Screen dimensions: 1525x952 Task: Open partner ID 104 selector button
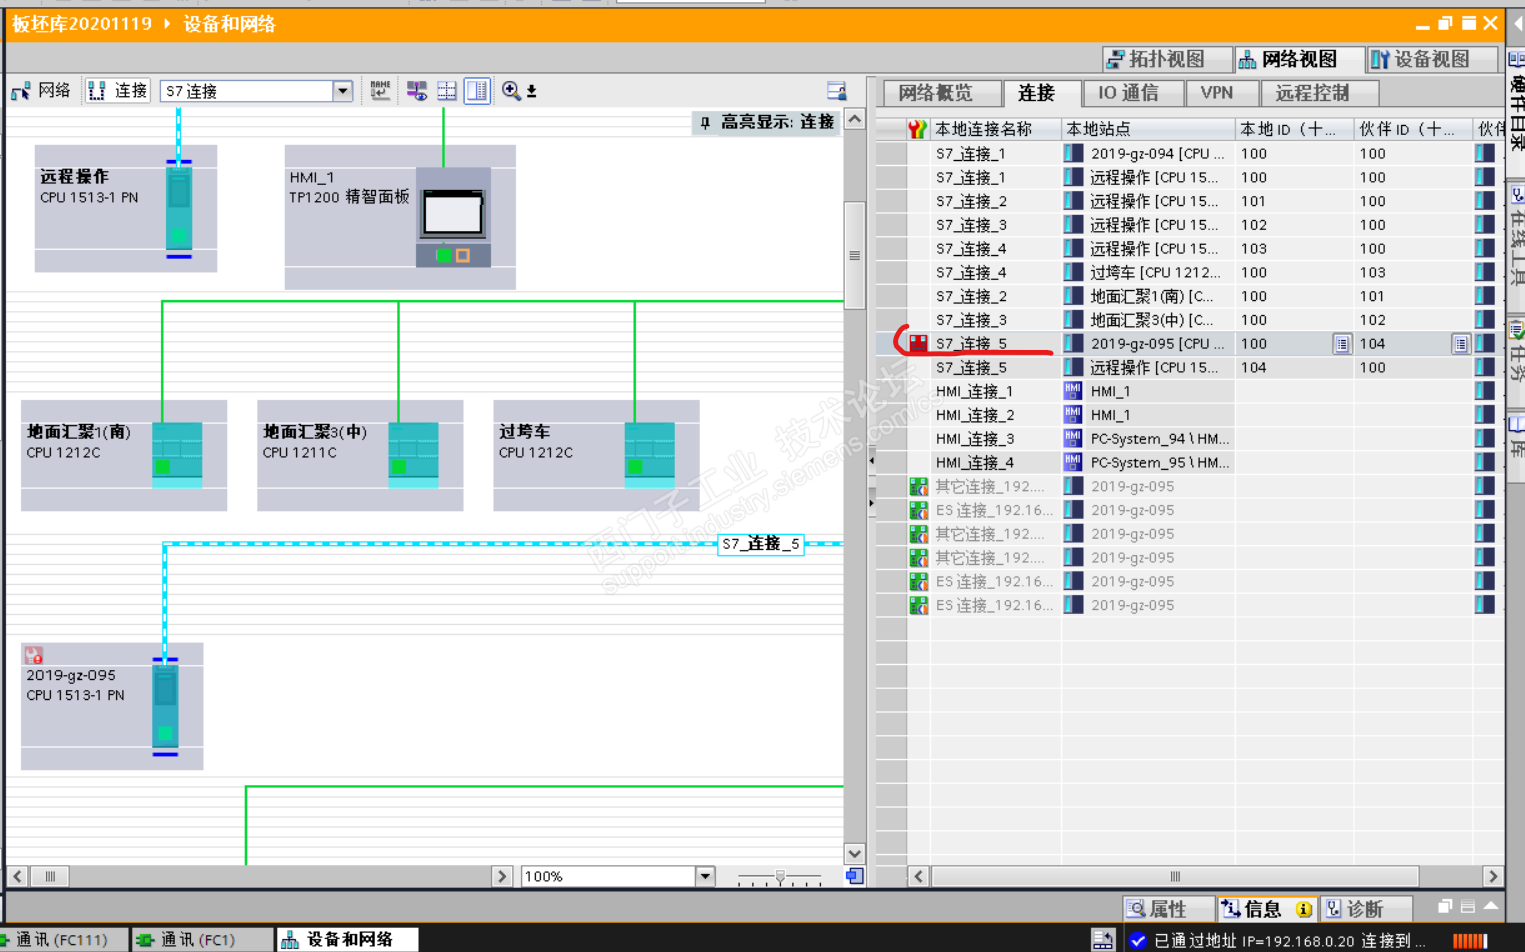tap(1461, 344)
